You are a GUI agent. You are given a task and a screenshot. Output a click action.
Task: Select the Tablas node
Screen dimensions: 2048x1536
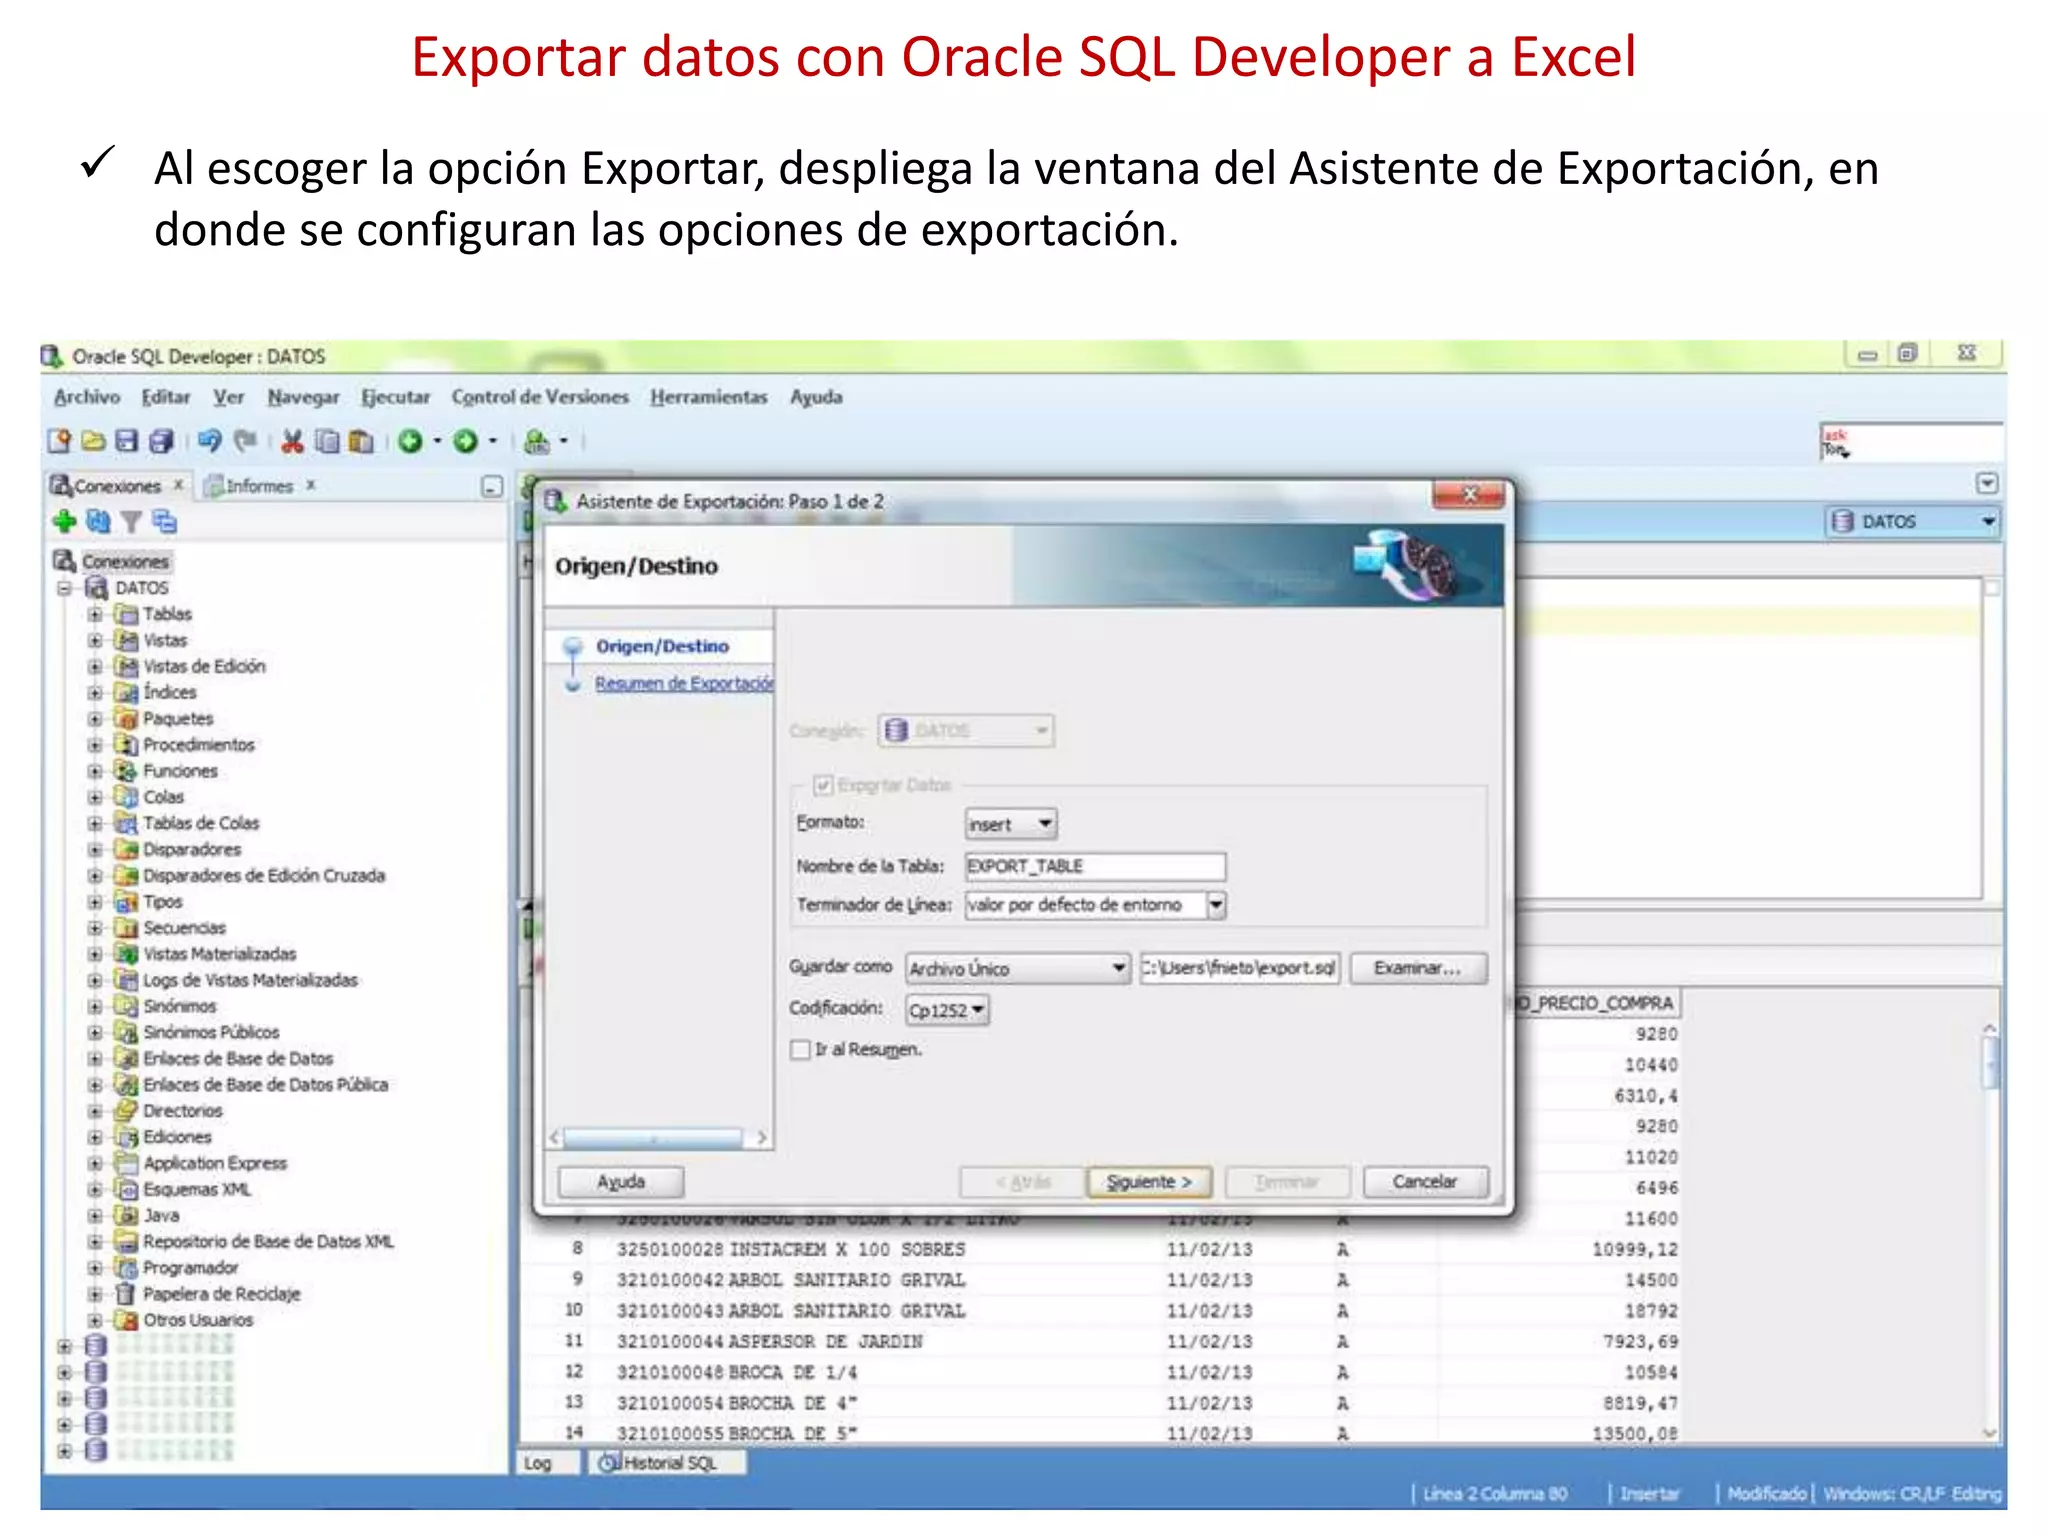[167, 614]
